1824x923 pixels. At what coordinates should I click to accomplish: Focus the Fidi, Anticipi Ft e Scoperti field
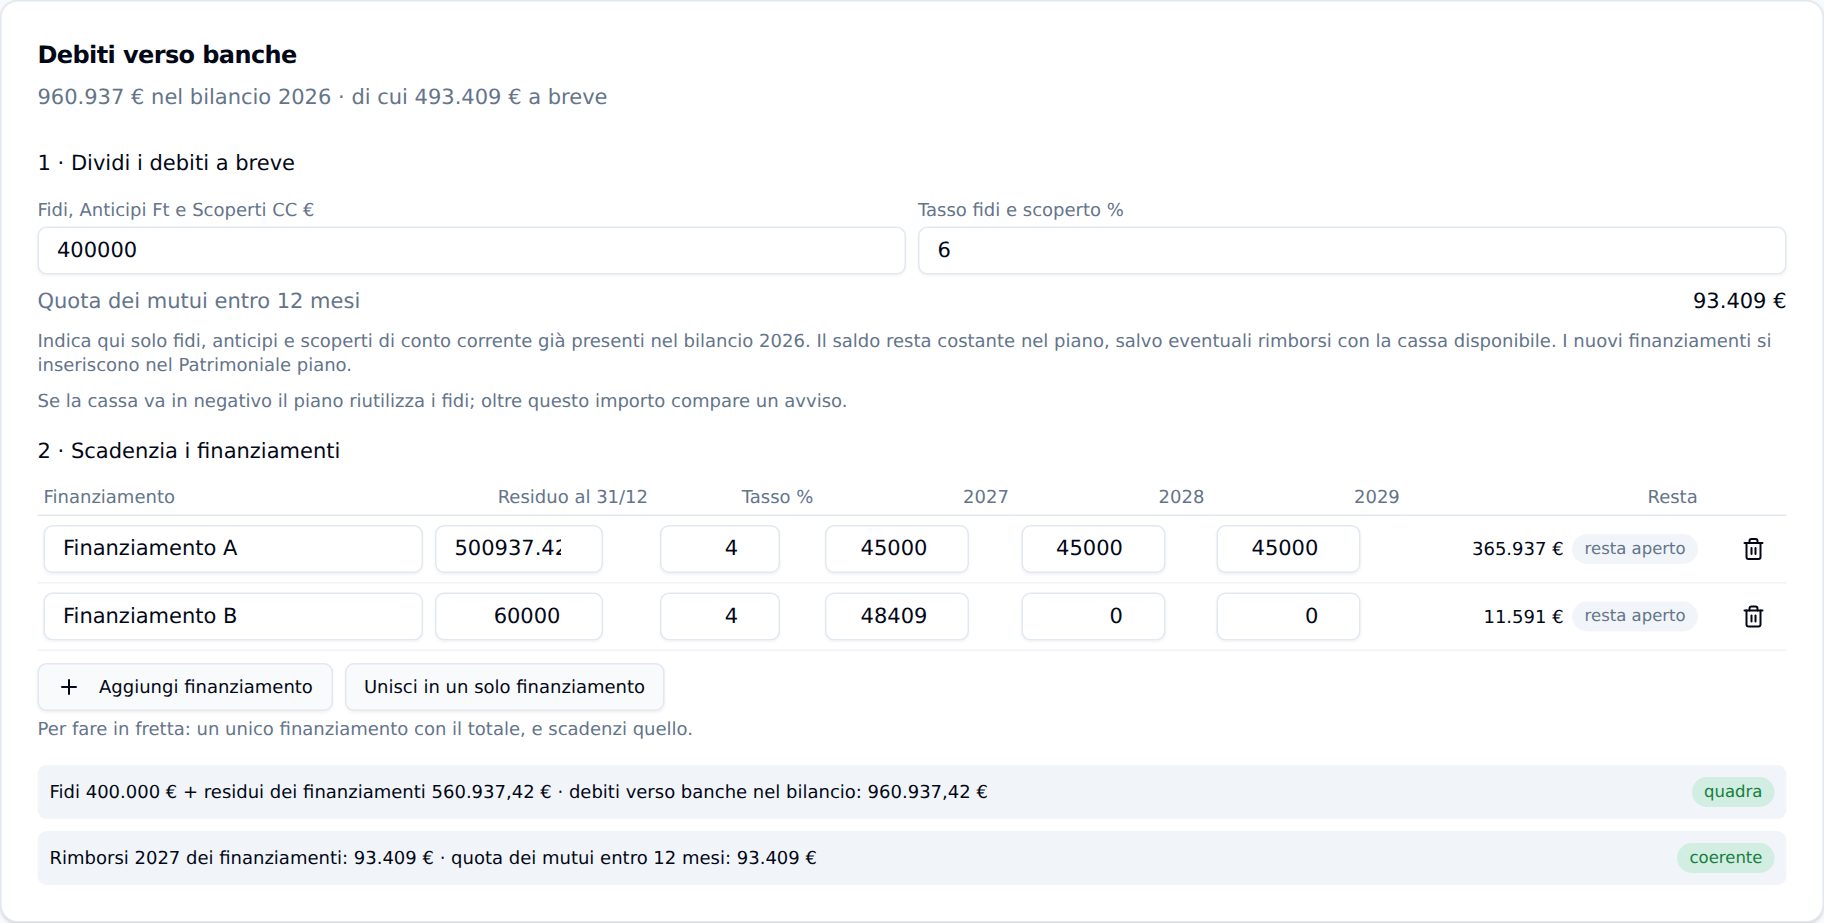tap(471, 250)
